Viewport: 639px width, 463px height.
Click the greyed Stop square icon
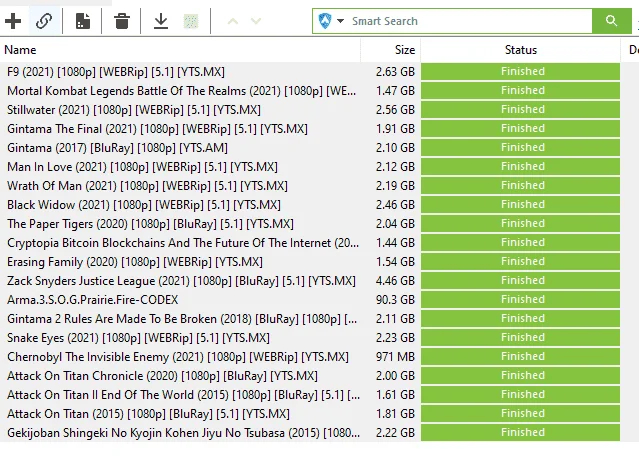[191, 21]
